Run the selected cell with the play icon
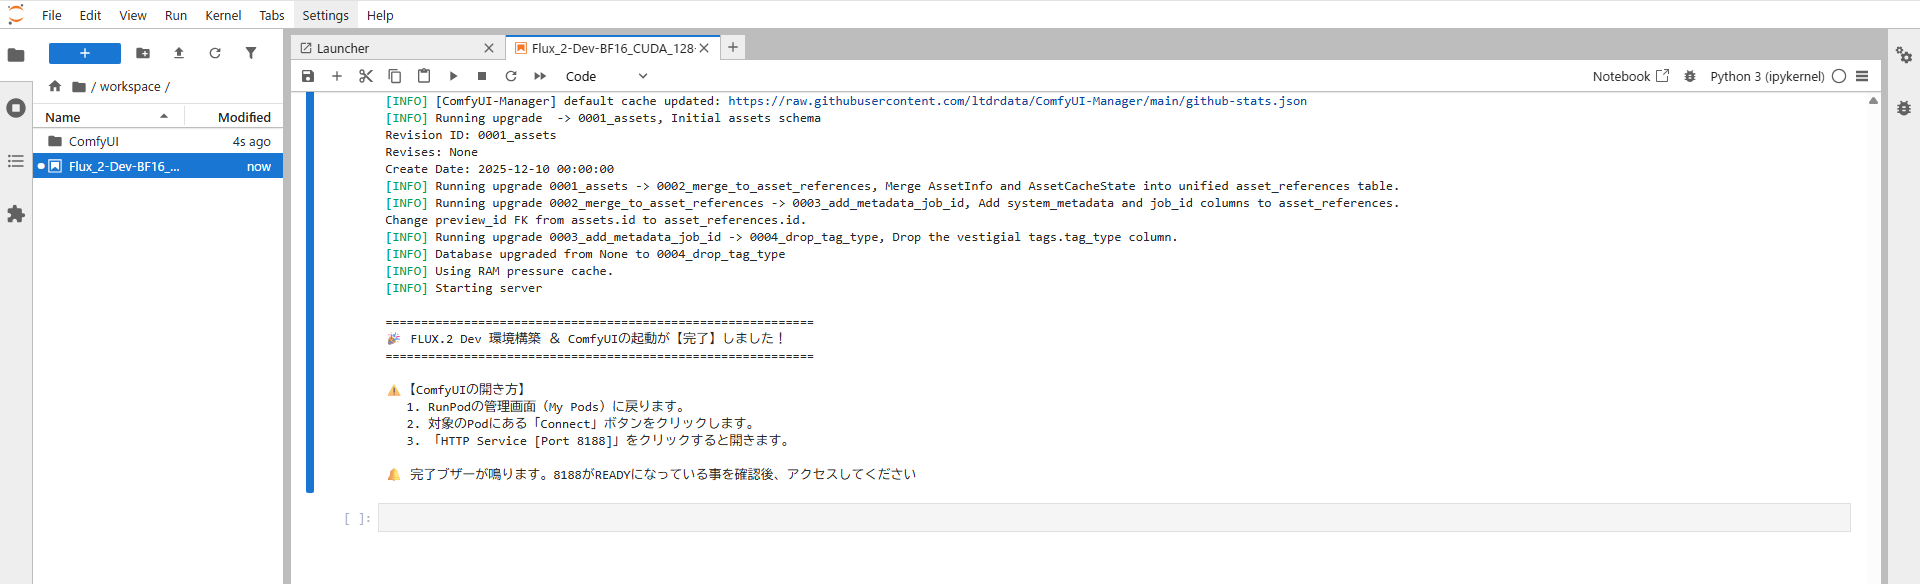 pos(453,76)
